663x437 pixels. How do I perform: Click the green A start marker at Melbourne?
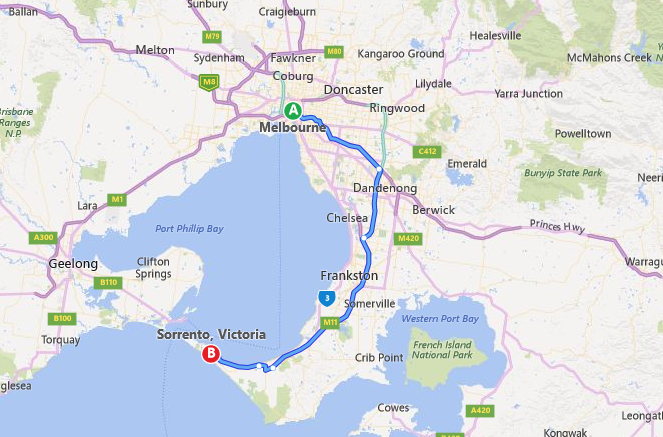pos(293,111)
